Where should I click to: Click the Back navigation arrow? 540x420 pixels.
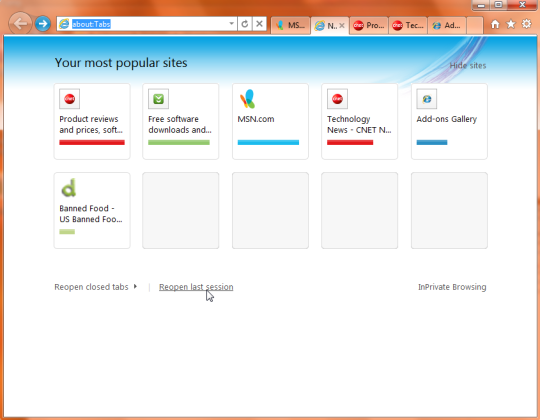tap(20, 24)
